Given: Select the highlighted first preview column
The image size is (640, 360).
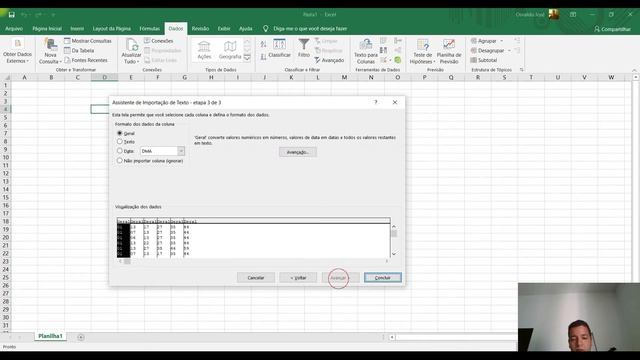Looking at the screenshot, I should coord(123,240).
